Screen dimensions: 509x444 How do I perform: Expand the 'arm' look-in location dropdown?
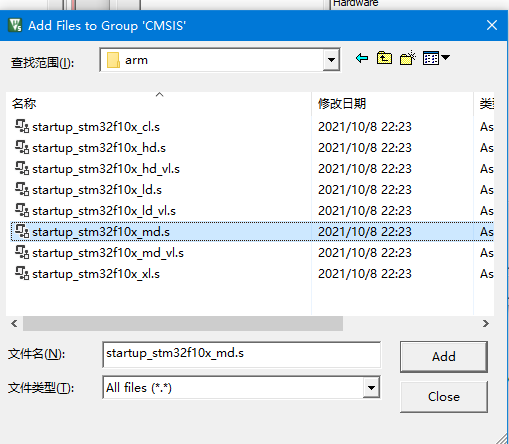(331, 60)
